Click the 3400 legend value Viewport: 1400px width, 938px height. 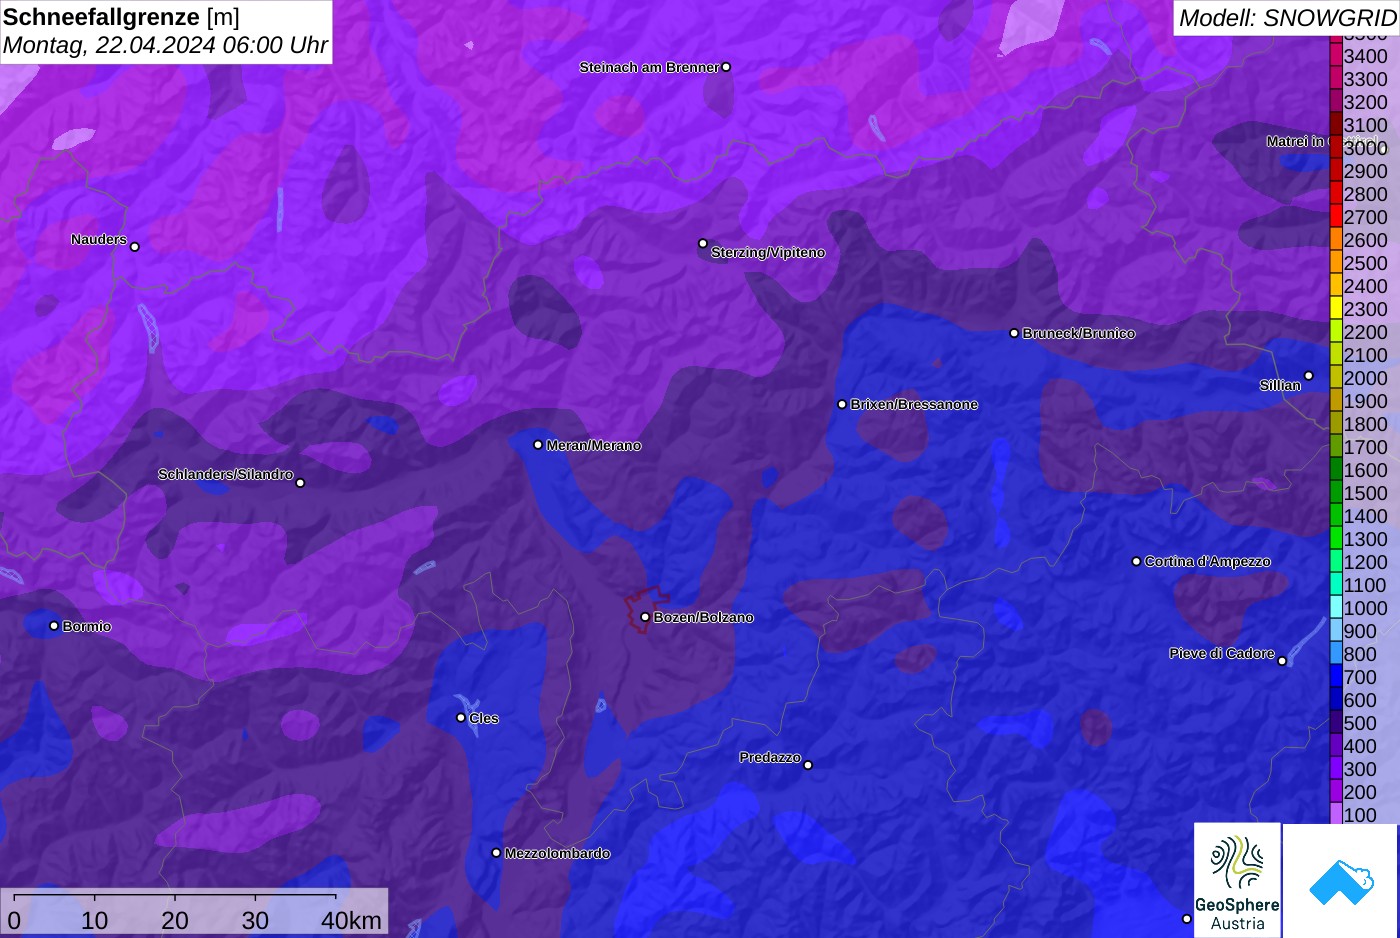(1365, 56)
